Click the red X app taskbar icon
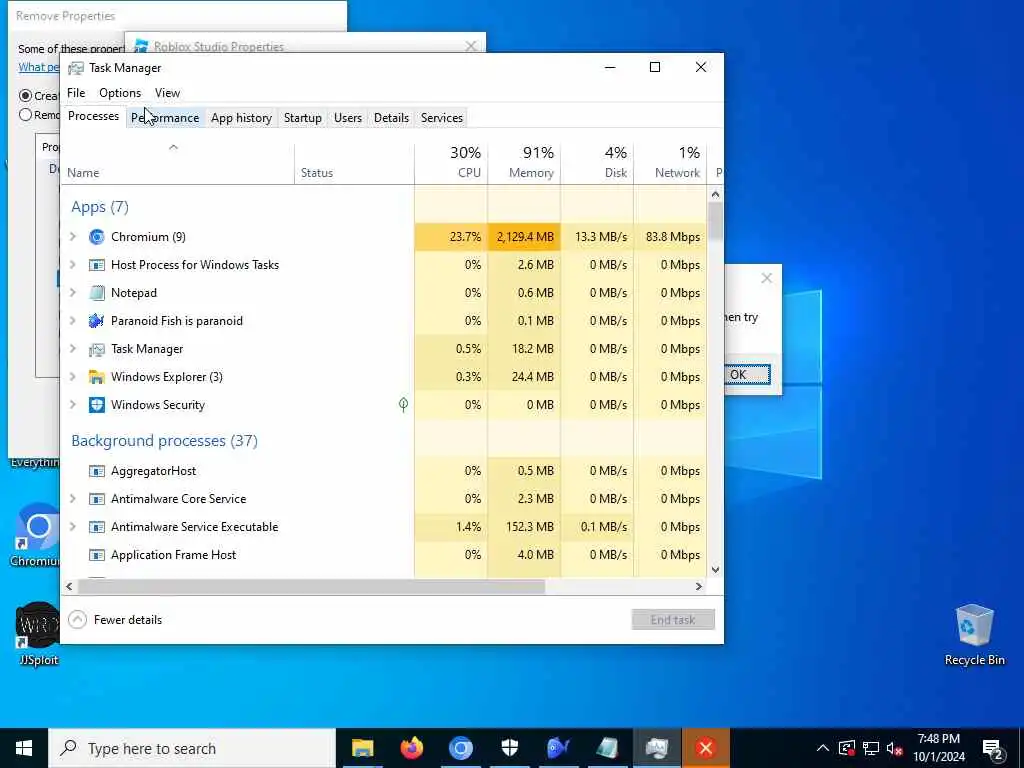The height and width of the screenshot is (768, 1024). pos(705,748)
